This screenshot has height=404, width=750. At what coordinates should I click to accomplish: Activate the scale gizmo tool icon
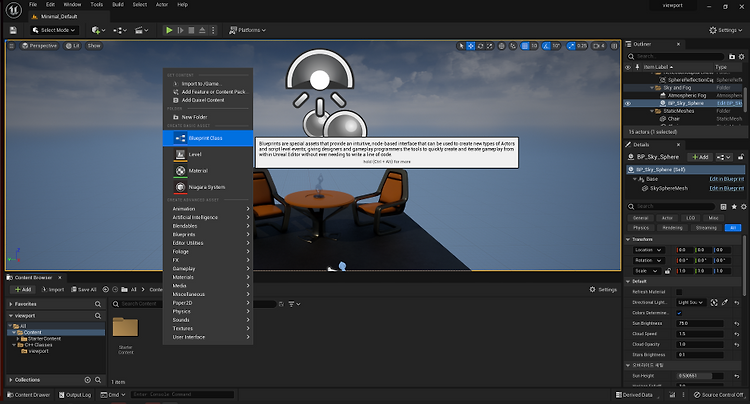coord(489,46)
